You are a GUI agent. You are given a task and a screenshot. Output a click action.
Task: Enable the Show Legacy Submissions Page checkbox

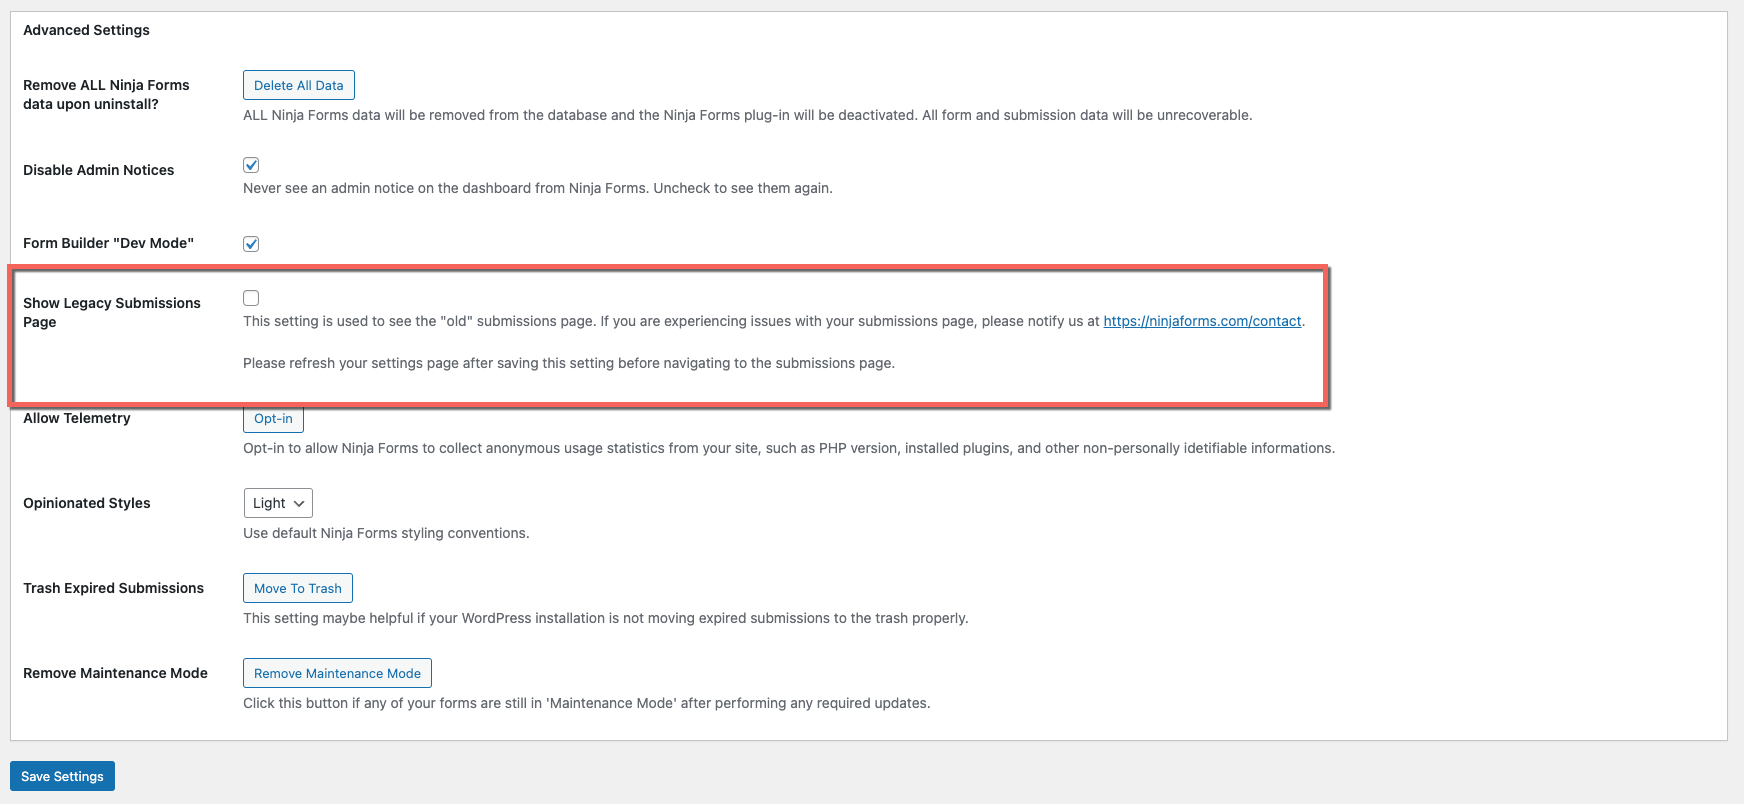[x=251, y=298]
